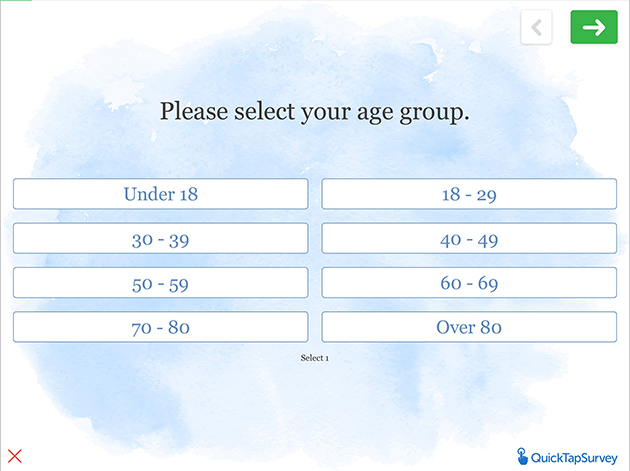Choose the 18 - 29 age option
Viewport: 630px width, 471px height.
tap(469, 194)
